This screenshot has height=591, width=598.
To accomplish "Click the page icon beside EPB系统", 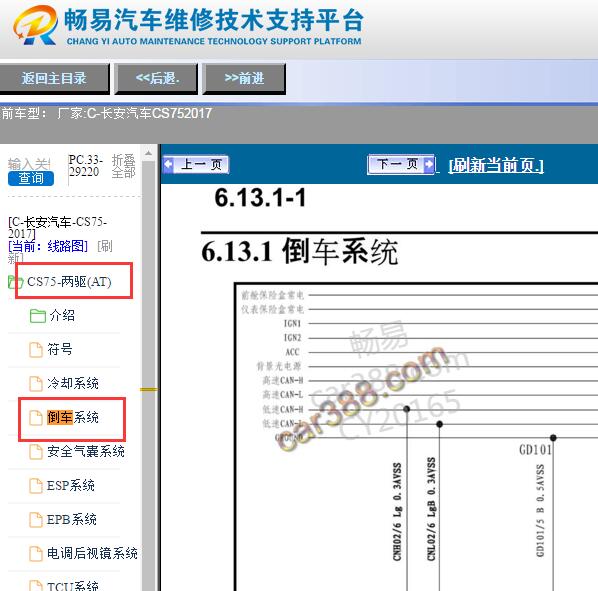I will tap(36, 520).
